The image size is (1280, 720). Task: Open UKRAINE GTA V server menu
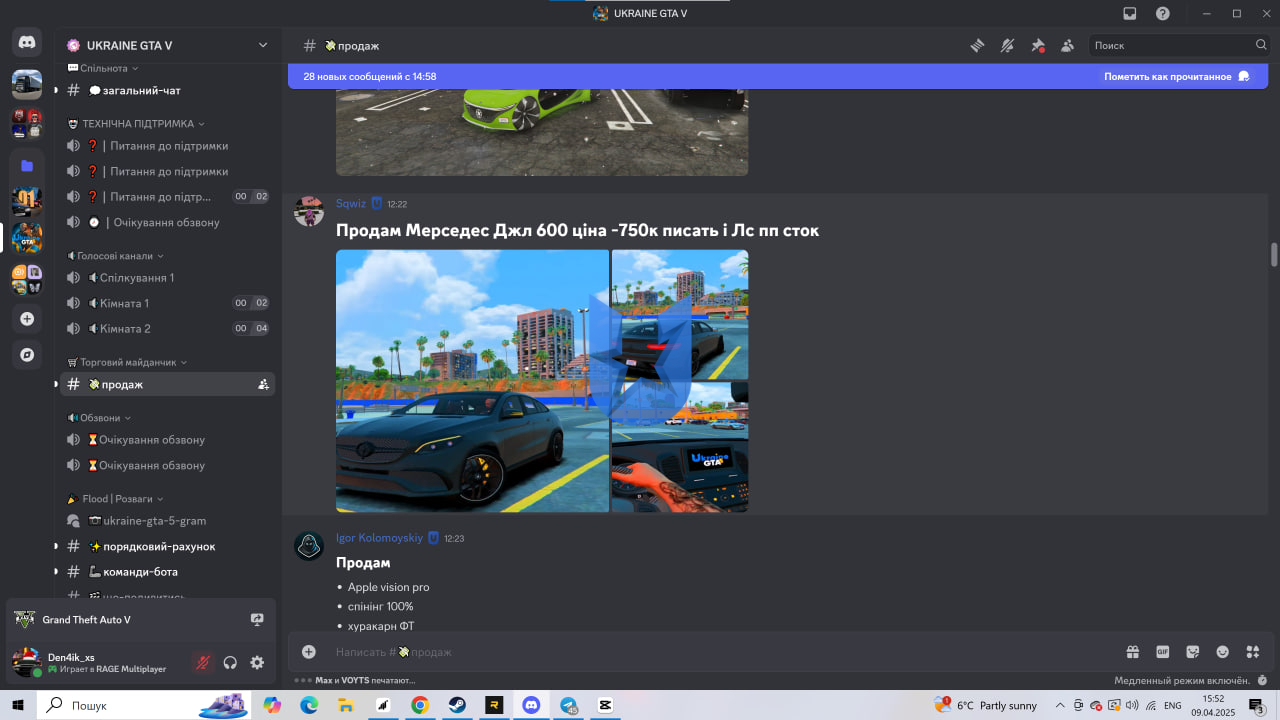[x=167, y=45]
